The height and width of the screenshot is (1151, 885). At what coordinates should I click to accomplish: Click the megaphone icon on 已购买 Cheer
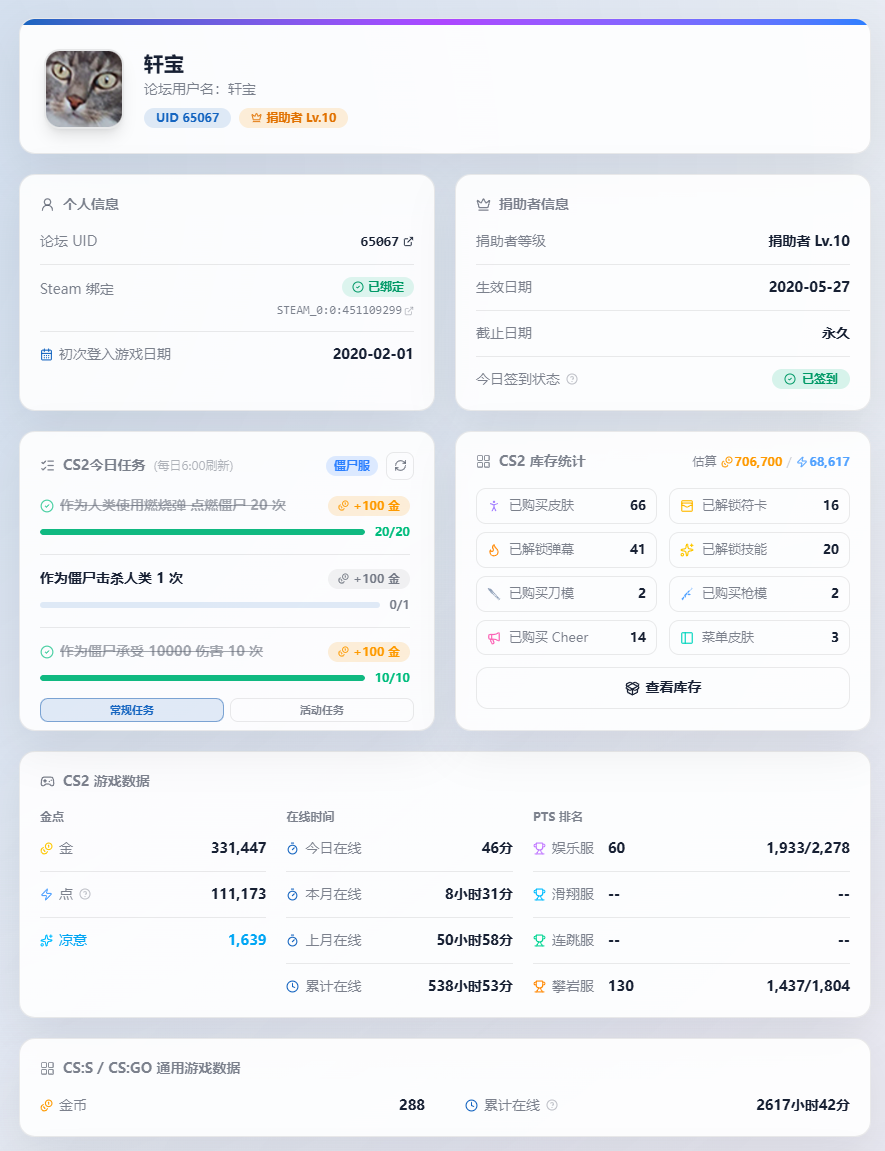pyautogui.click(x=494, y=638)
